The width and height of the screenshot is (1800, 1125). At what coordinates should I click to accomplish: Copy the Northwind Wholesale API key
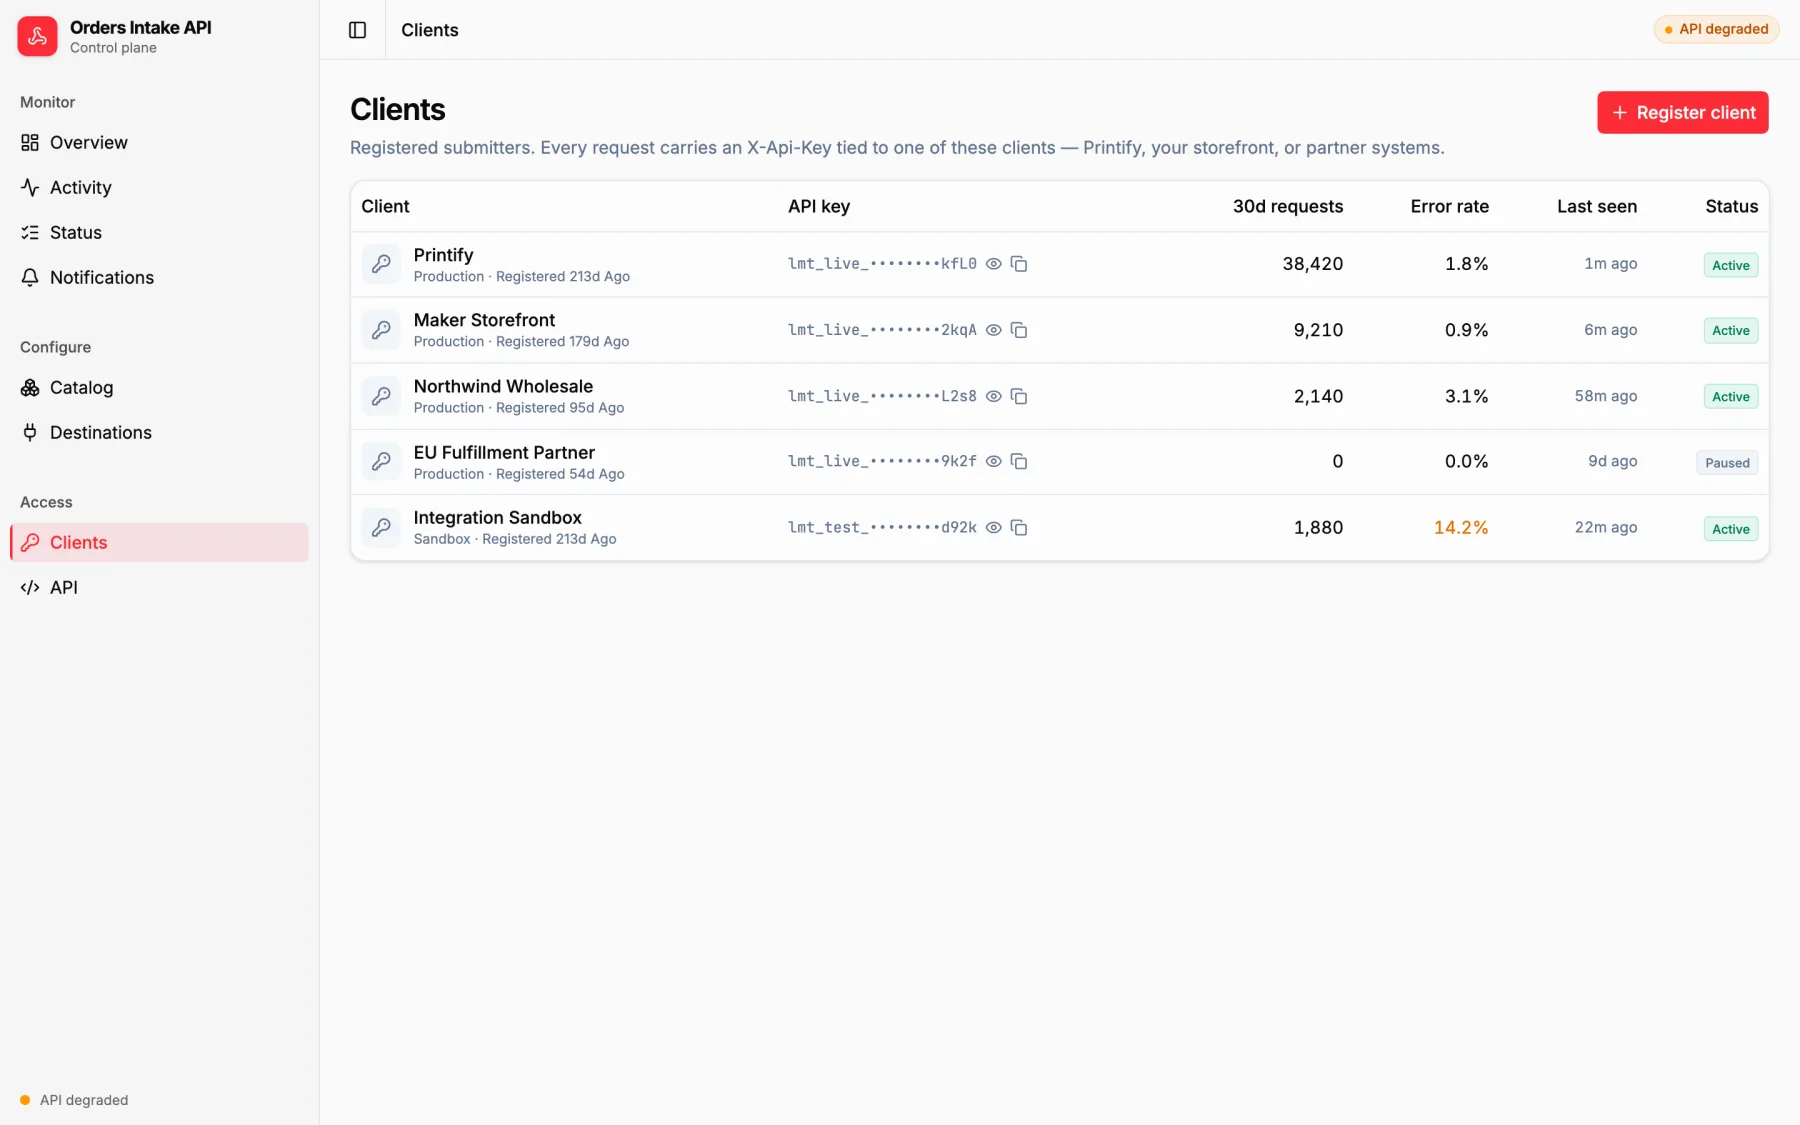(1019, 396)
